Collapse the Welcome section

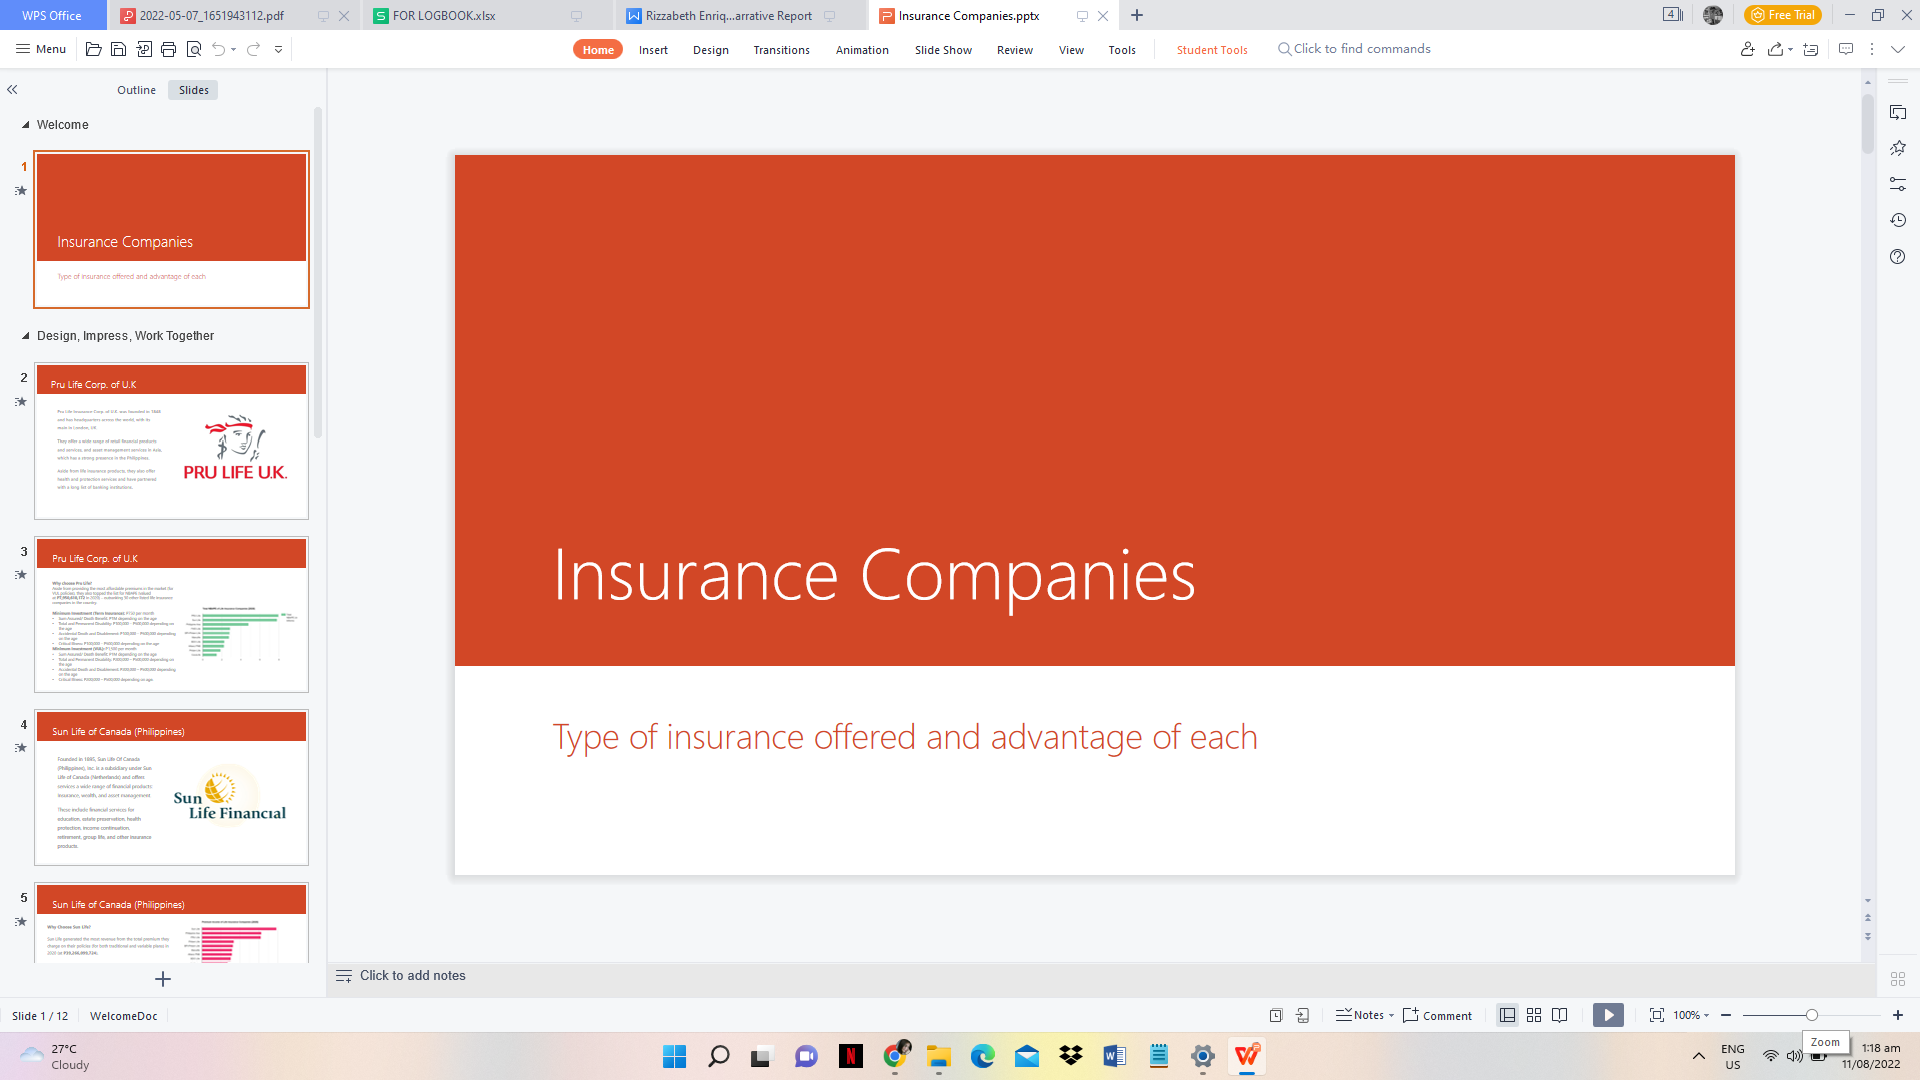coord(25,125)
